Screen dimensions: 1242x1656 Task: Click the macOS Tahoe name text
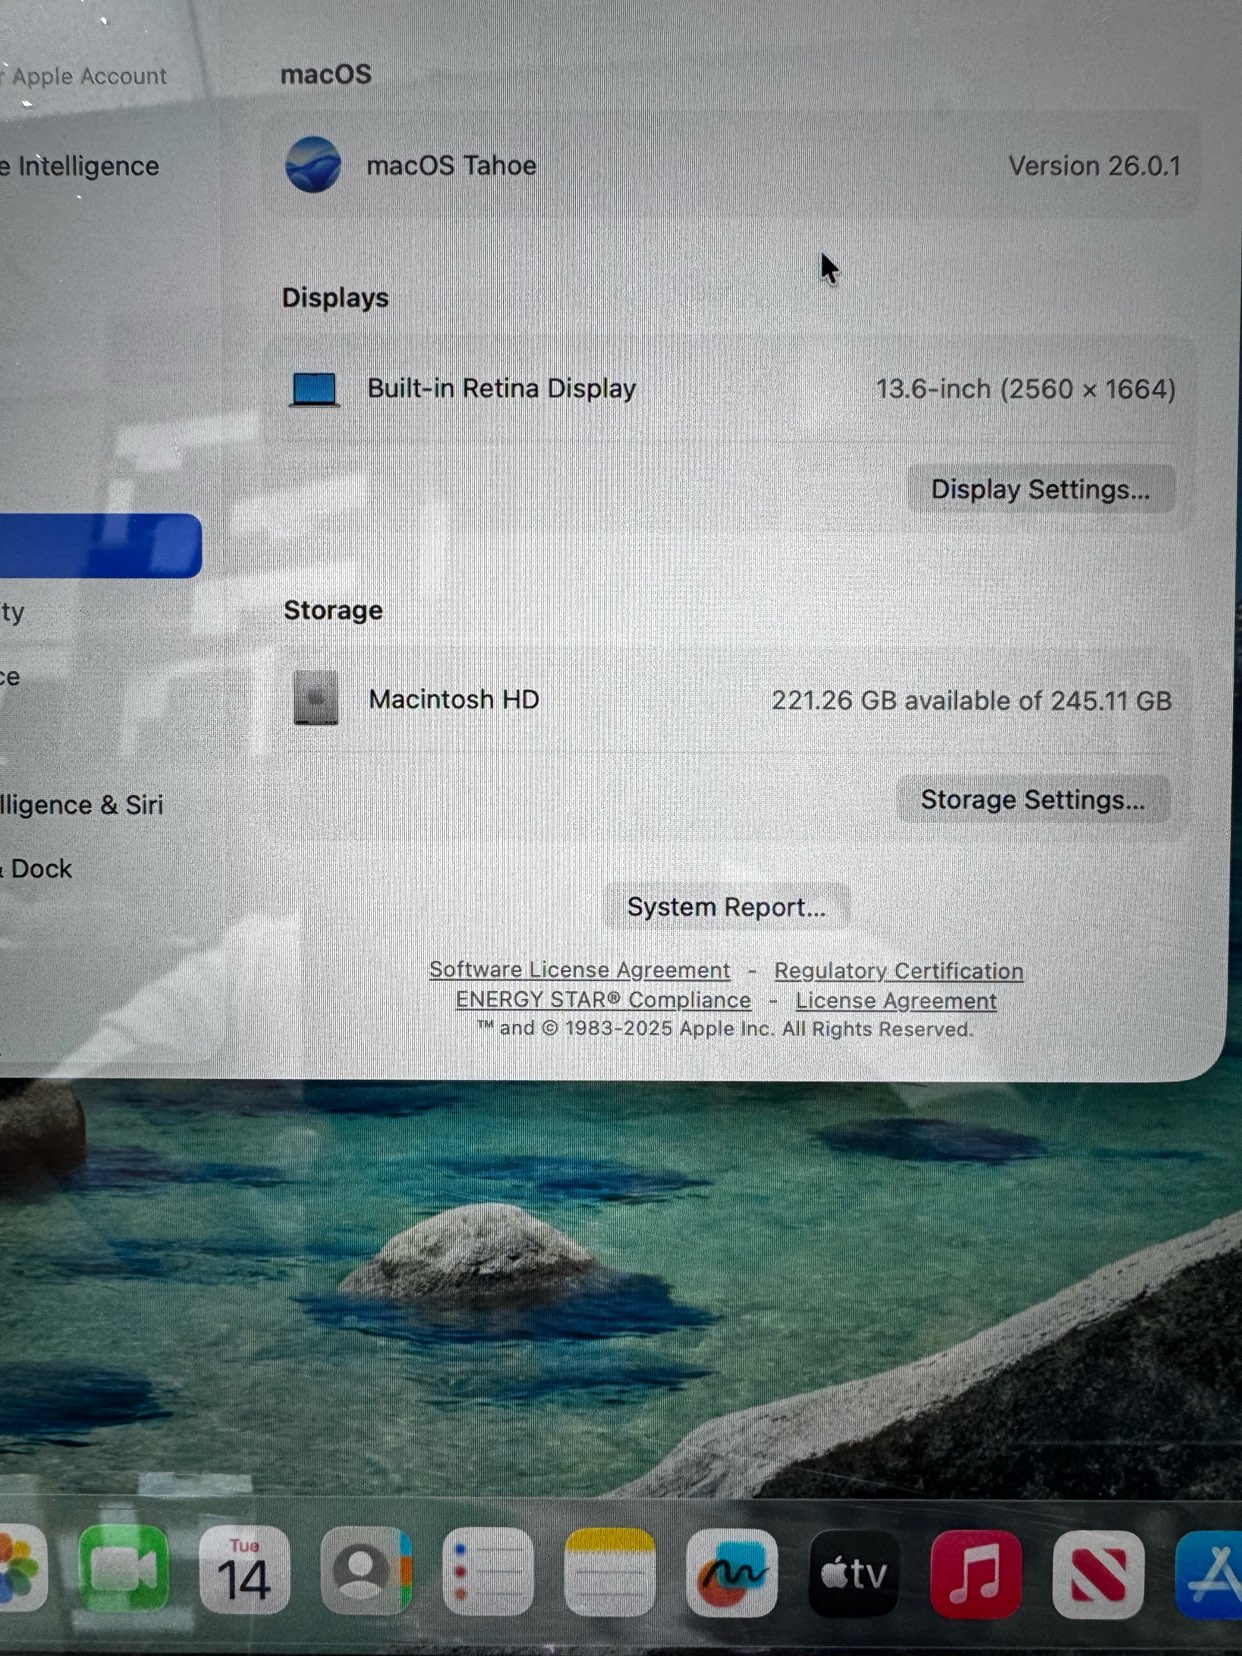coord(451,166)
